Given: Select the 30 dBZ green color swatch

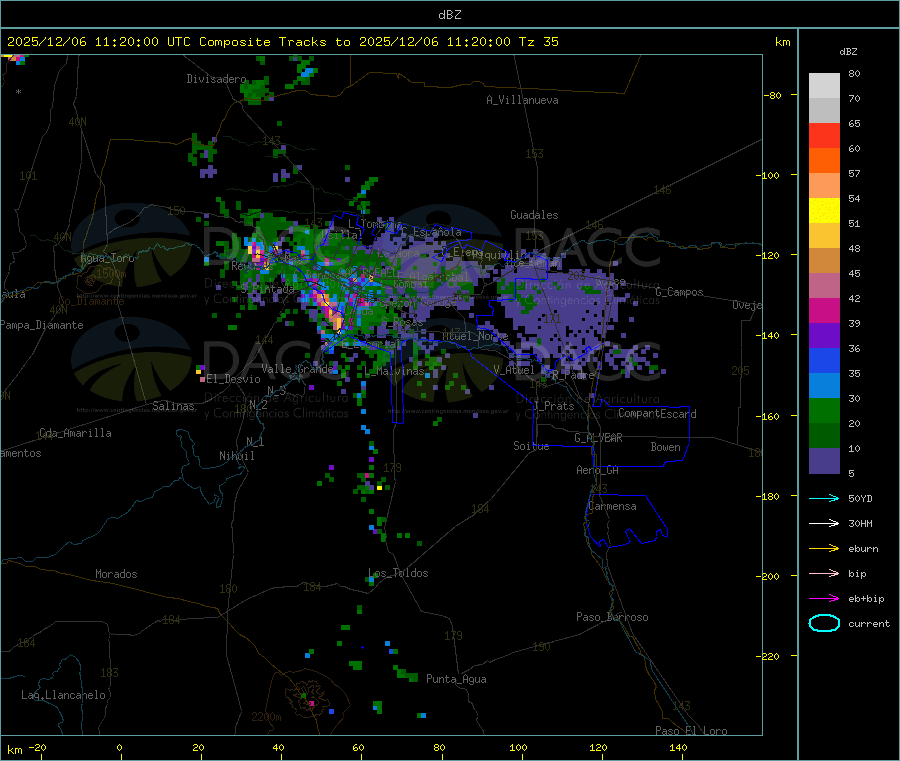Looking at the screenshot, I should pyautogui.click(x=824, y=410).
